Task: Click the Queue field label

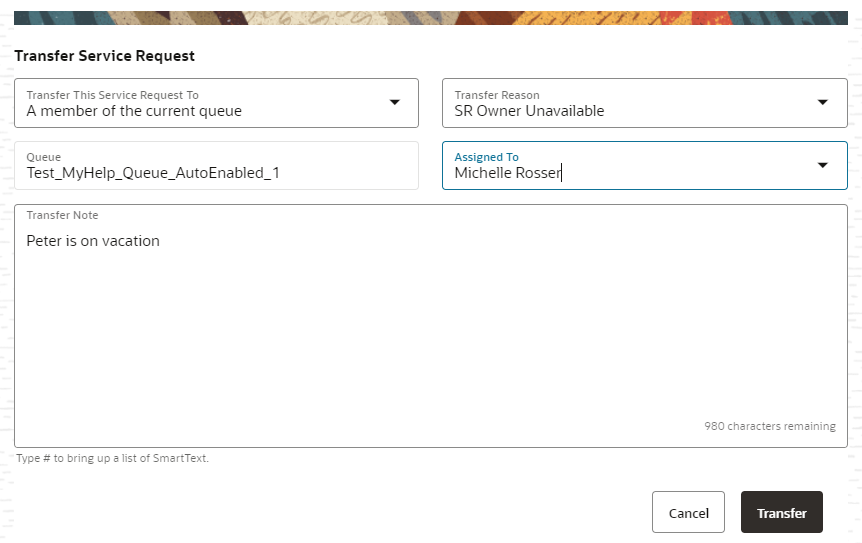Action: [44, 157]
